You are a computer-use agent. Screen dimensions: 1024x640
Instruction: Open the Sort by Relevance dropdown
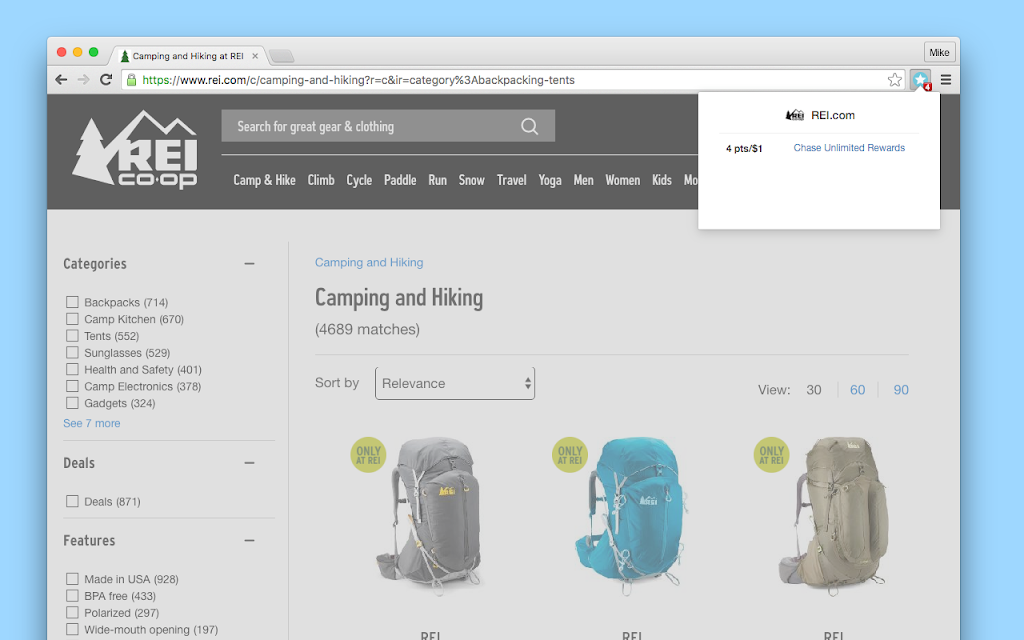[x=455, y=383]
